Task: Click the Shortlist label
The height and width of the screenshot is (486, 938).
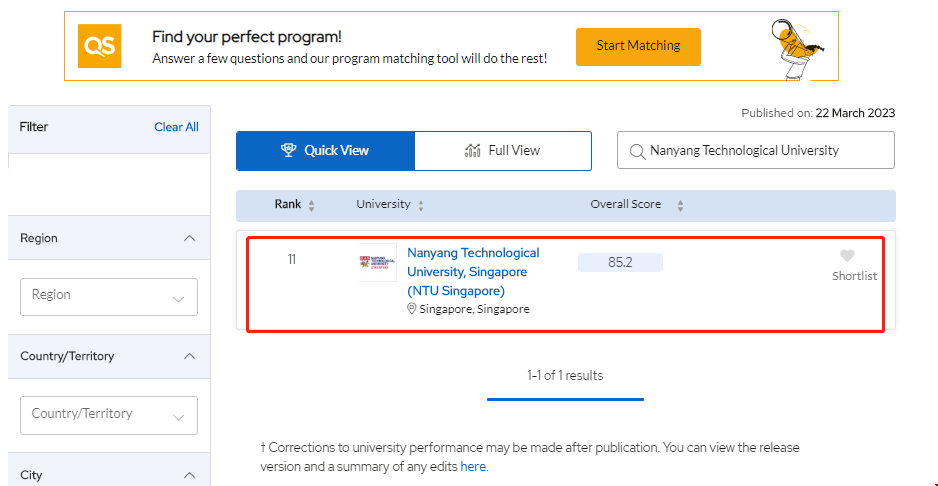Action: (x=854, y=277)
